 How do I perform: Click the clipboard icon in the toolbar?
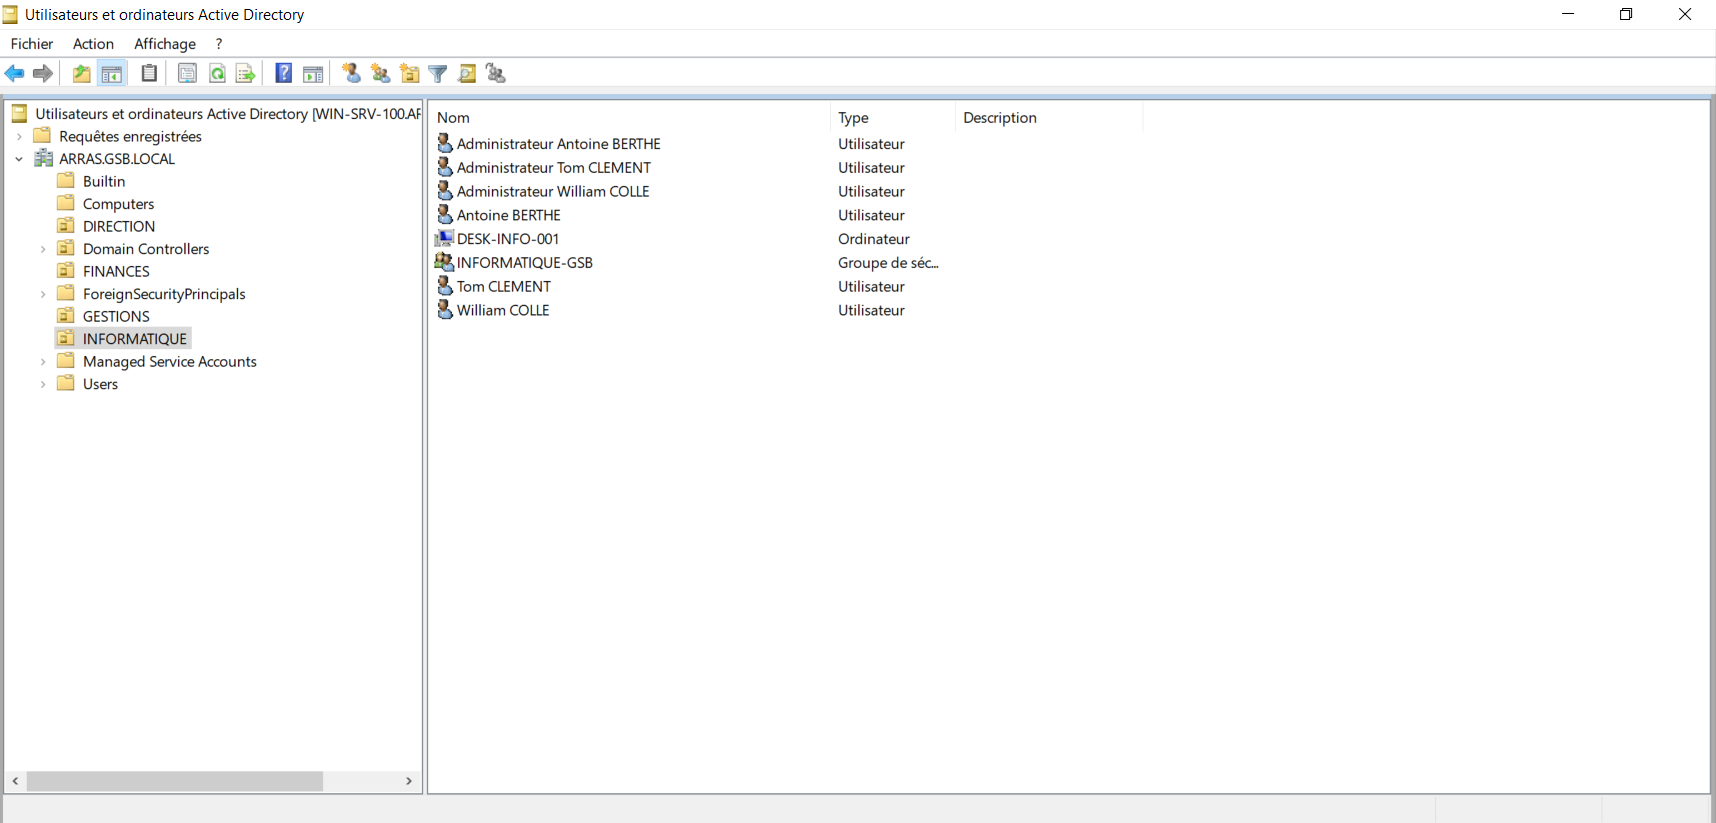(x=149, y=73)
